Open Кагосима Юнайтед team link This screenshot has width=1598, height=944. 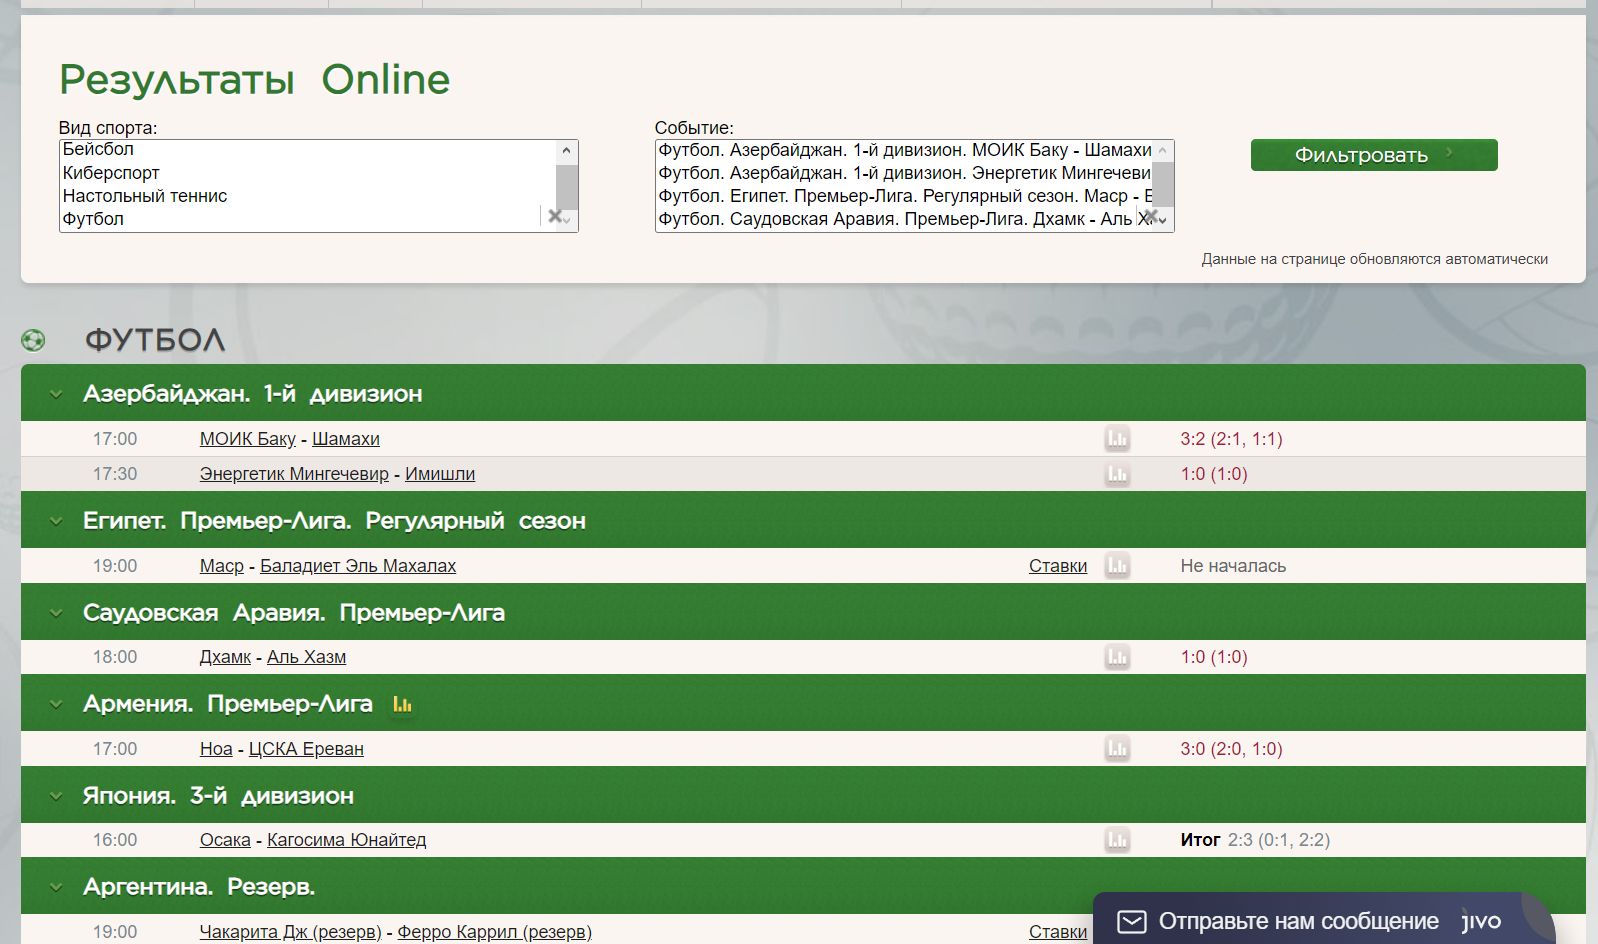point(346,840)
